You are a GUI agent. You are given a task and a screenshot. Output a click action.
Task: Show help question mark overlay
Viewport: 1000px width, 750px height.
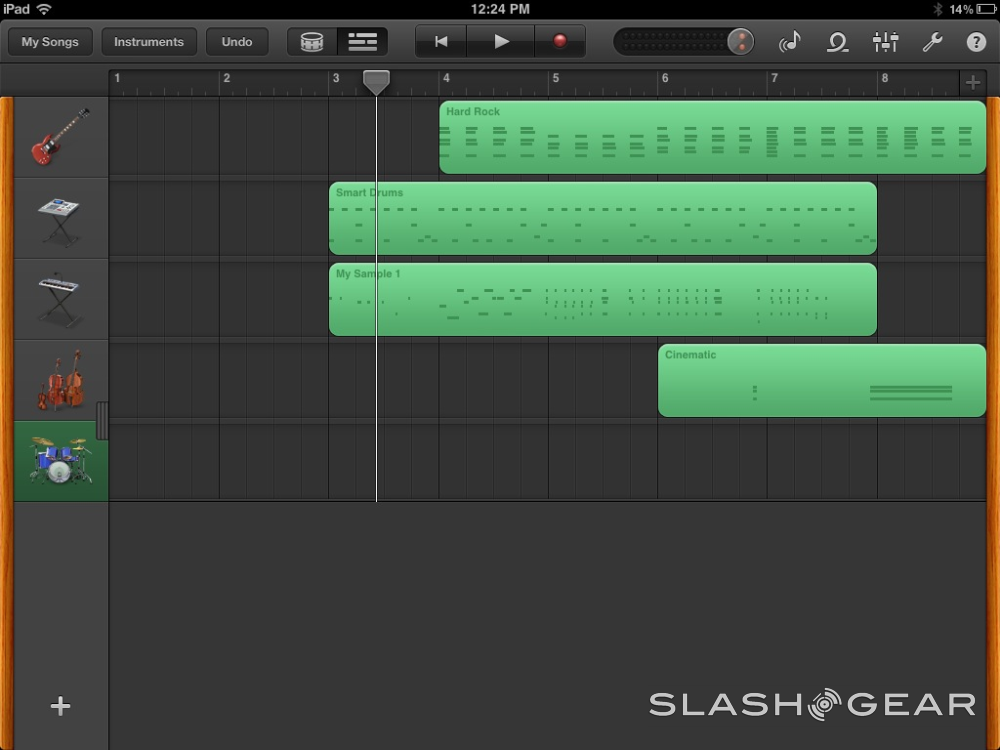[976, 42]
